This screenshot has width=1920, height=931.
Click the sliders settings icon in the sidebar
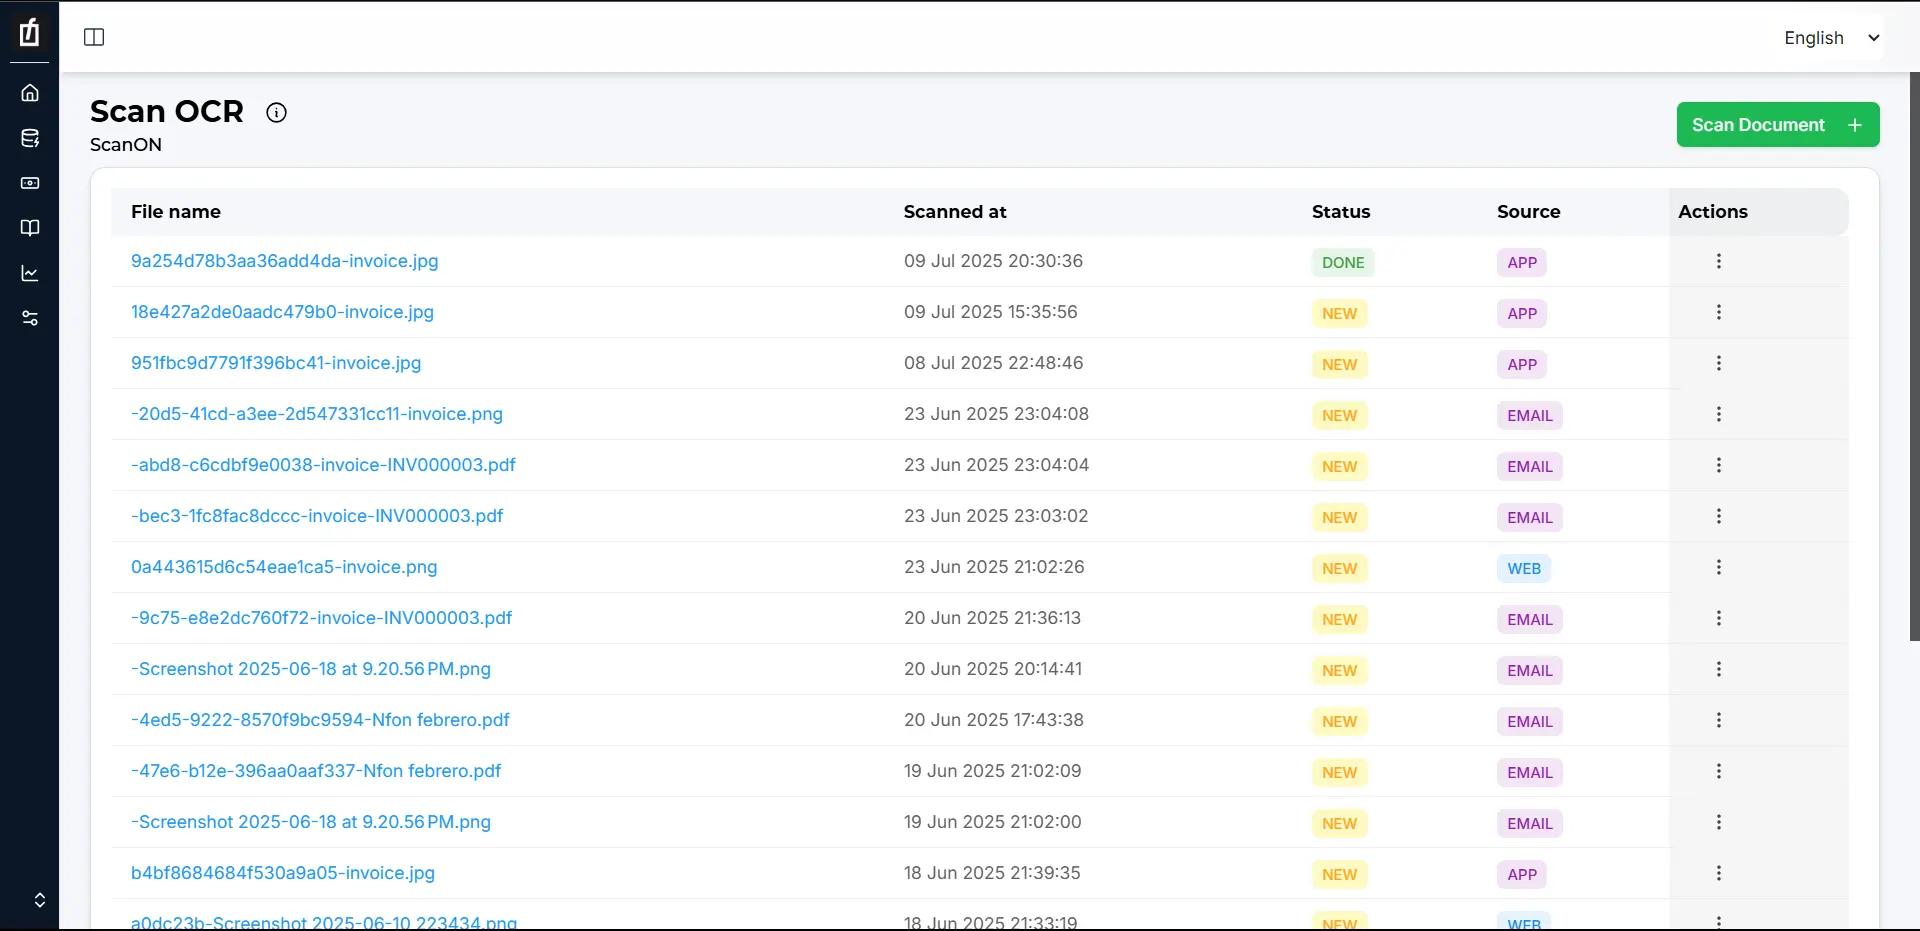pyautogui.click(x=30, y=318)
